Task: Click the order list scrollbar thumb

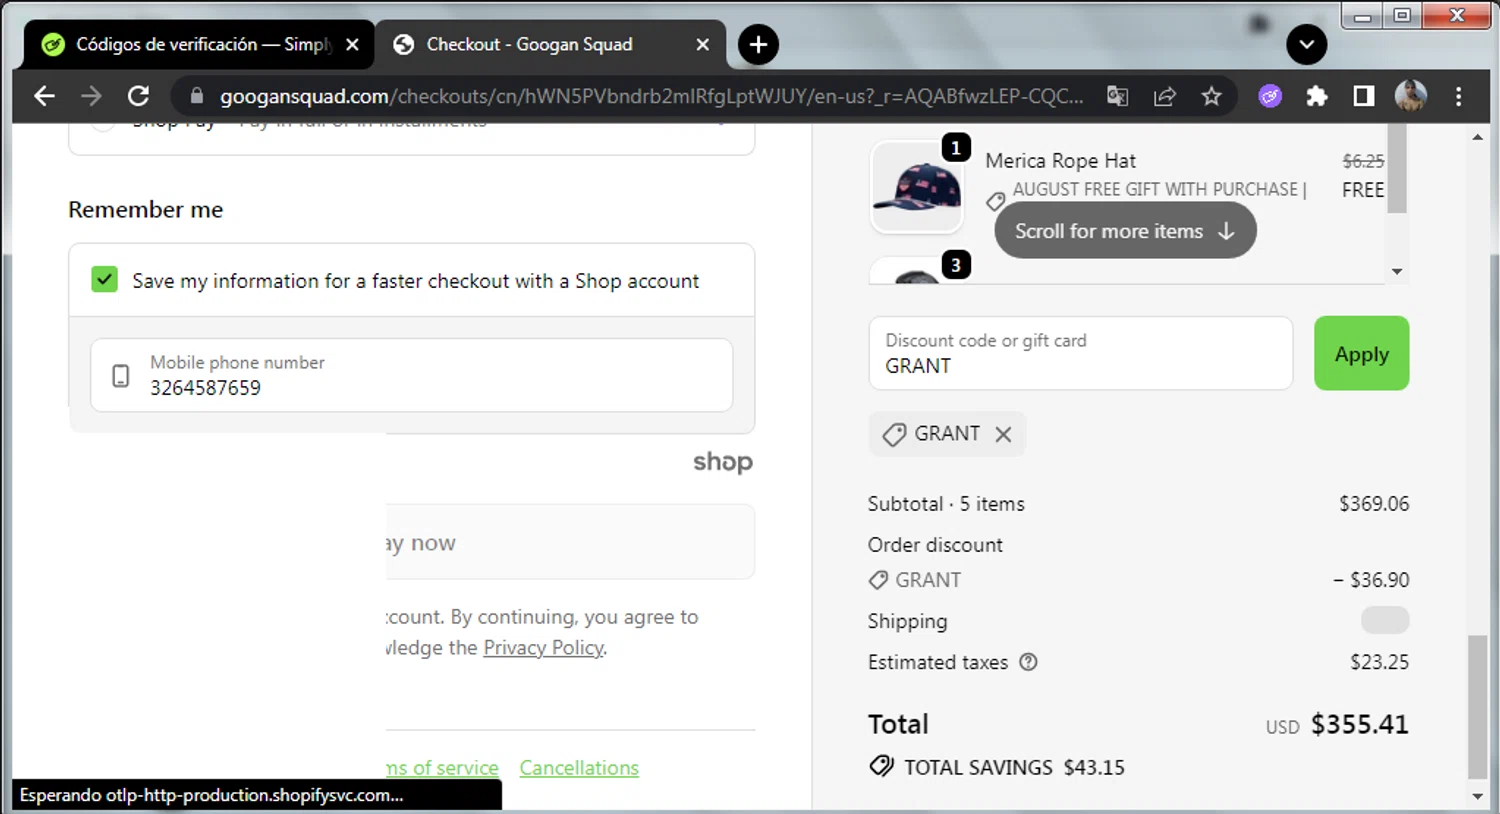Action: pyautogui.click(x=1397, y=169)
